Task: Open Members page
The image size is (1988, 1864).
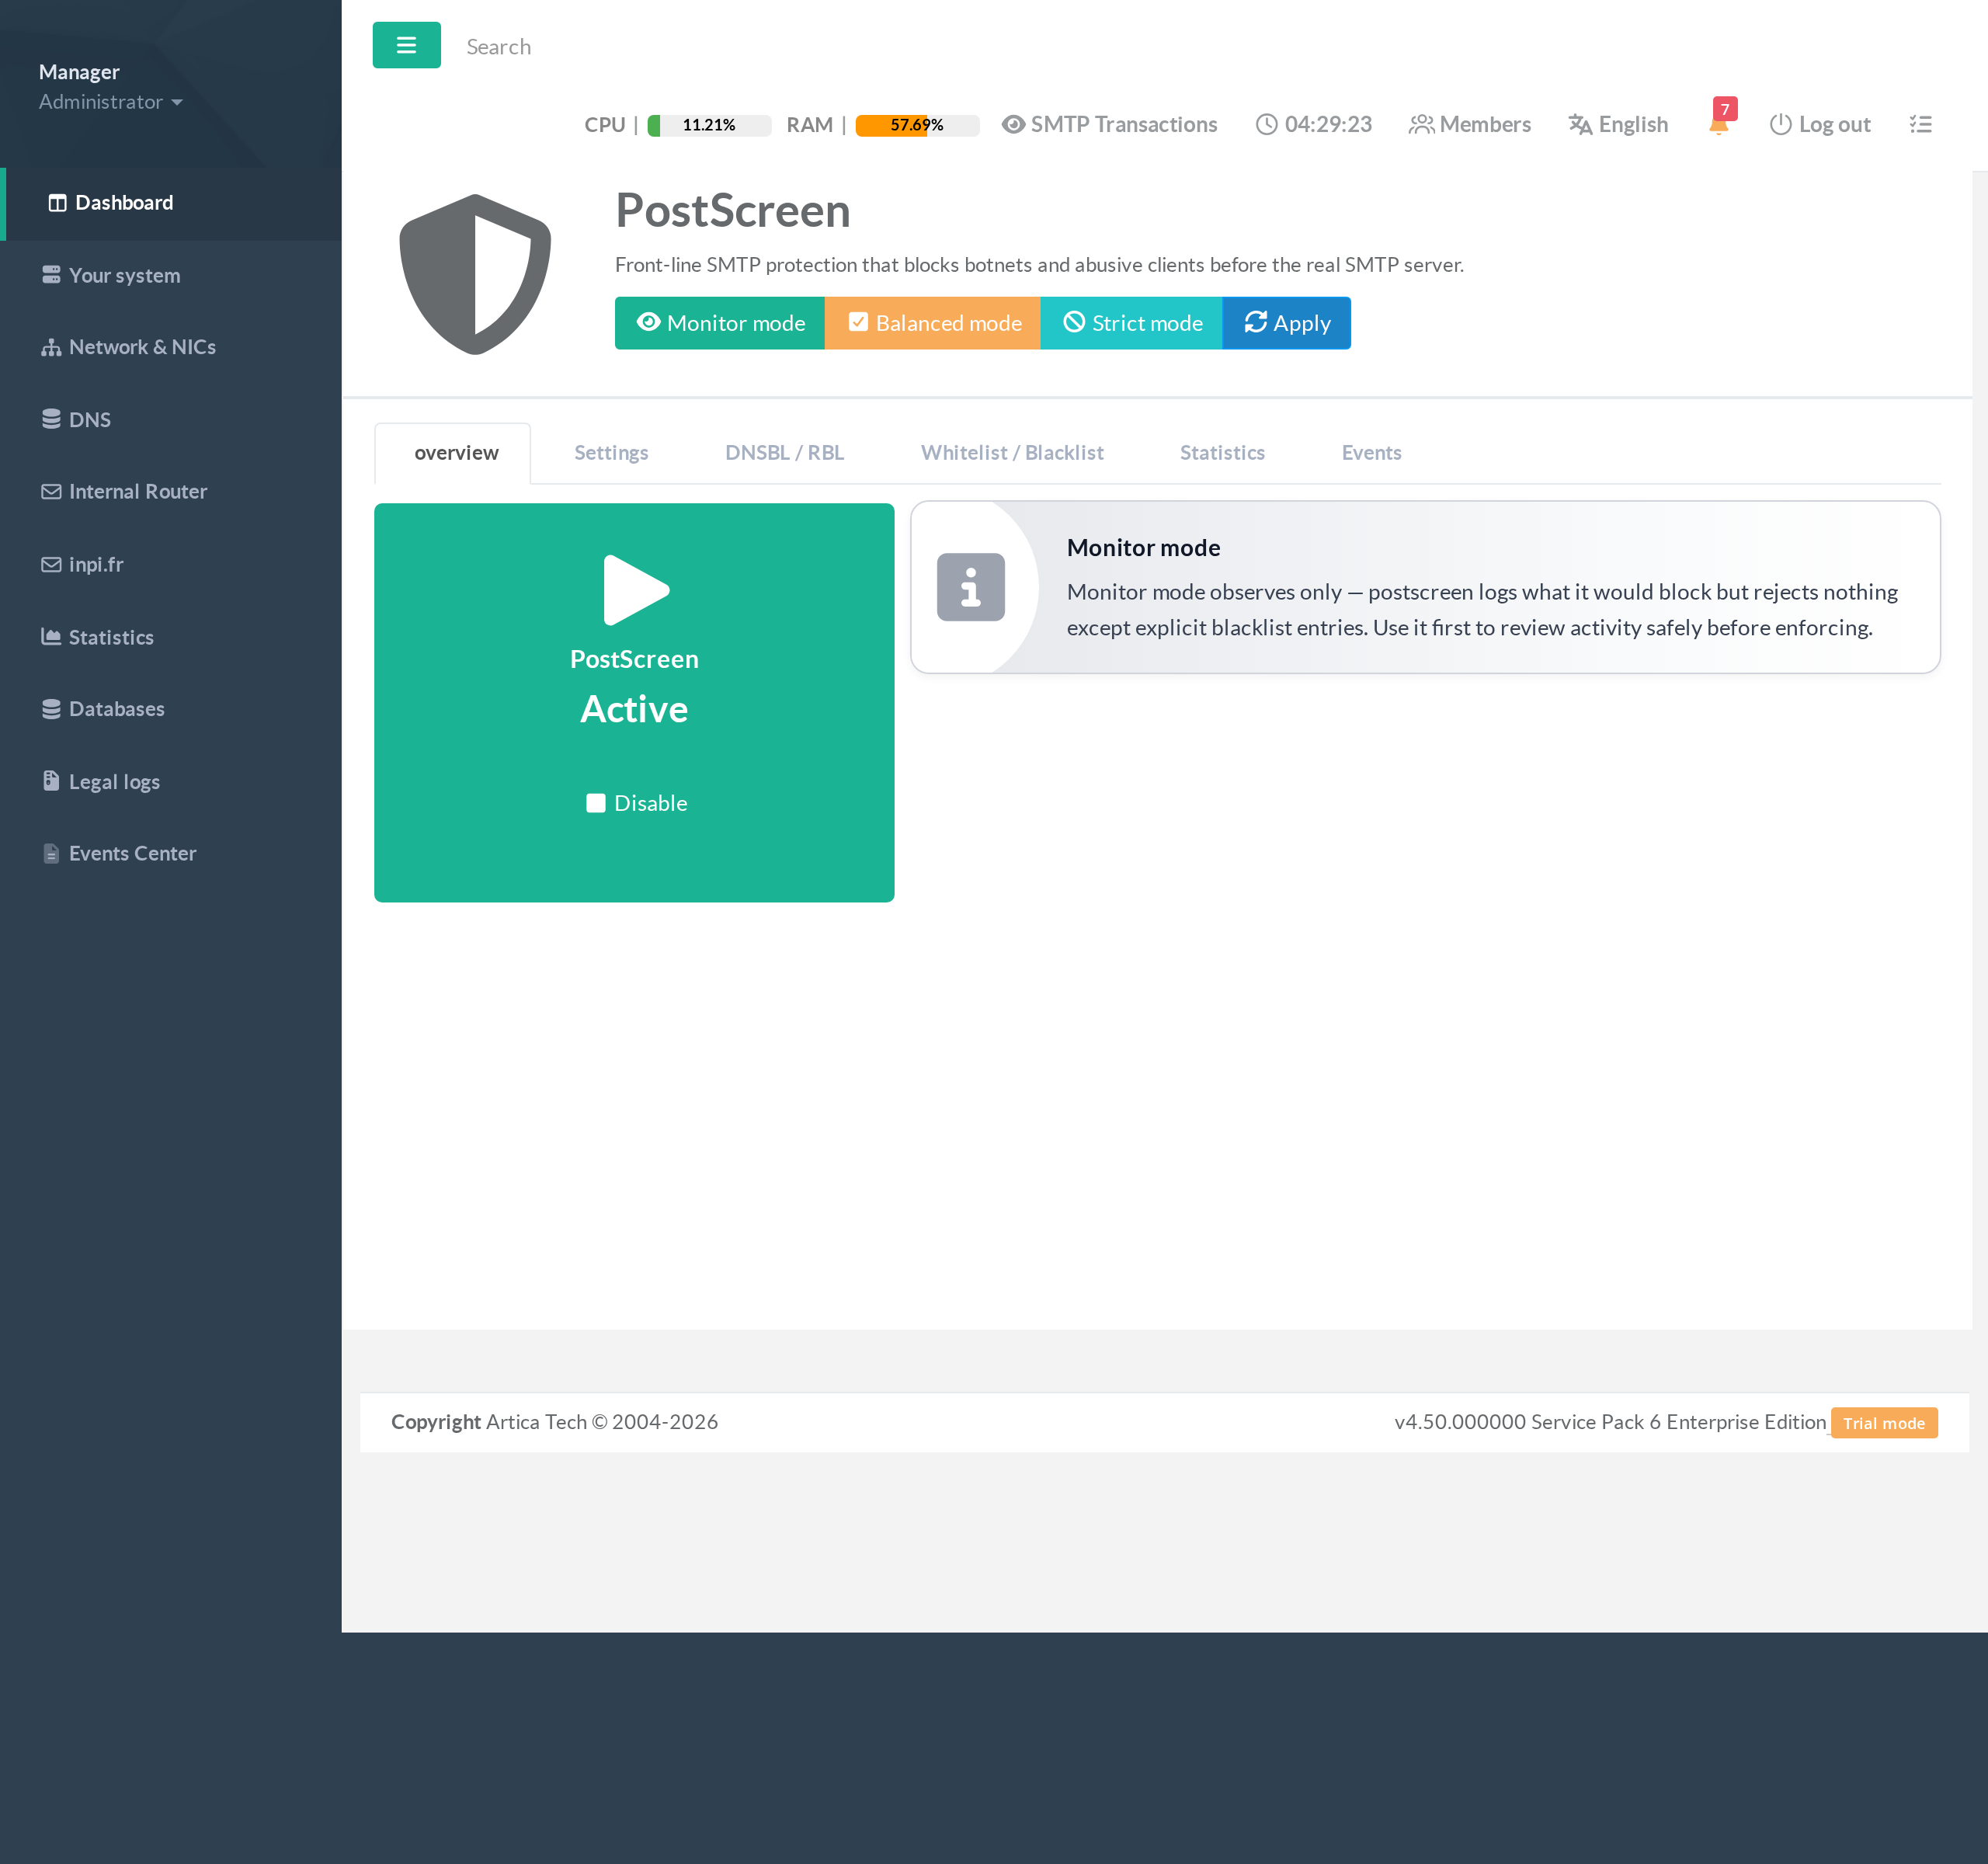Action: [x=1469, y=125]
